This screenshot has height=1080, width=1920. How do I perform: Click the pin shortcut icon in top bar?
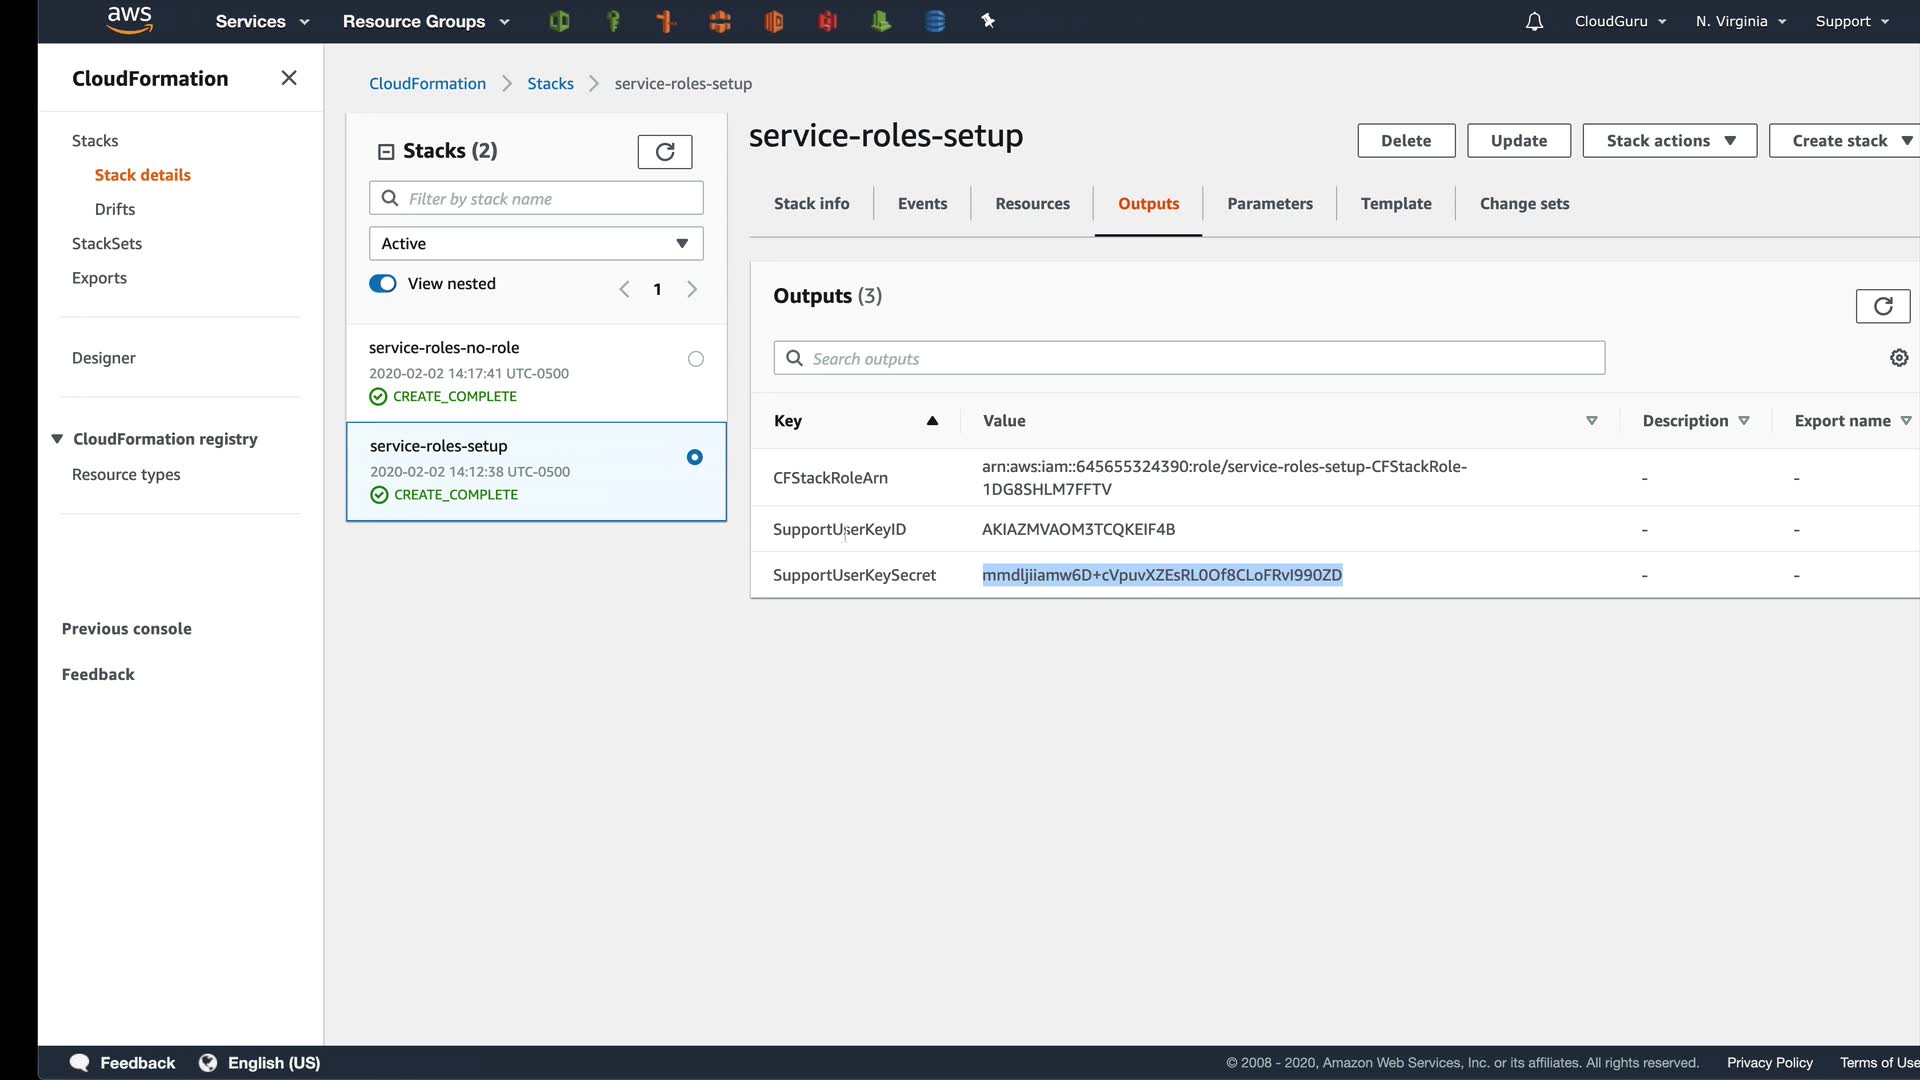coord(988,21)
